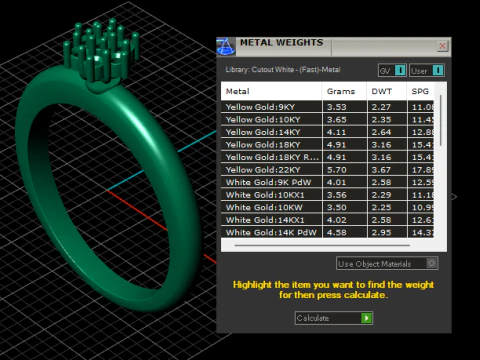This screenshot has width=480, height=360.
Task: Click the Metal Weights scale icon
Action: (226, 47)
